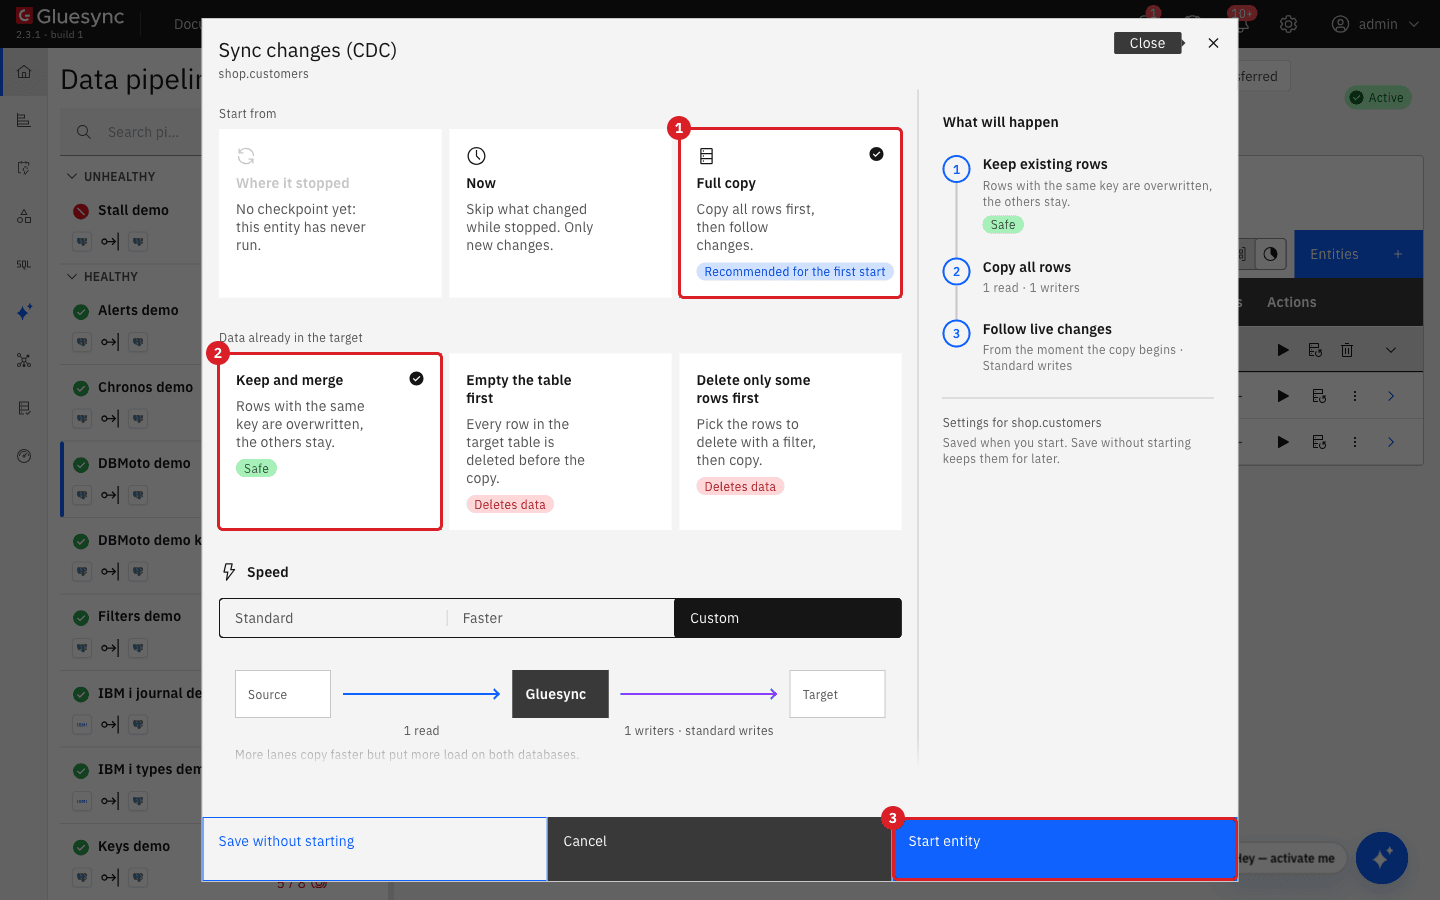
Task: Open the gauge dashboard sidebar icon
Action: tap(24, 456)
